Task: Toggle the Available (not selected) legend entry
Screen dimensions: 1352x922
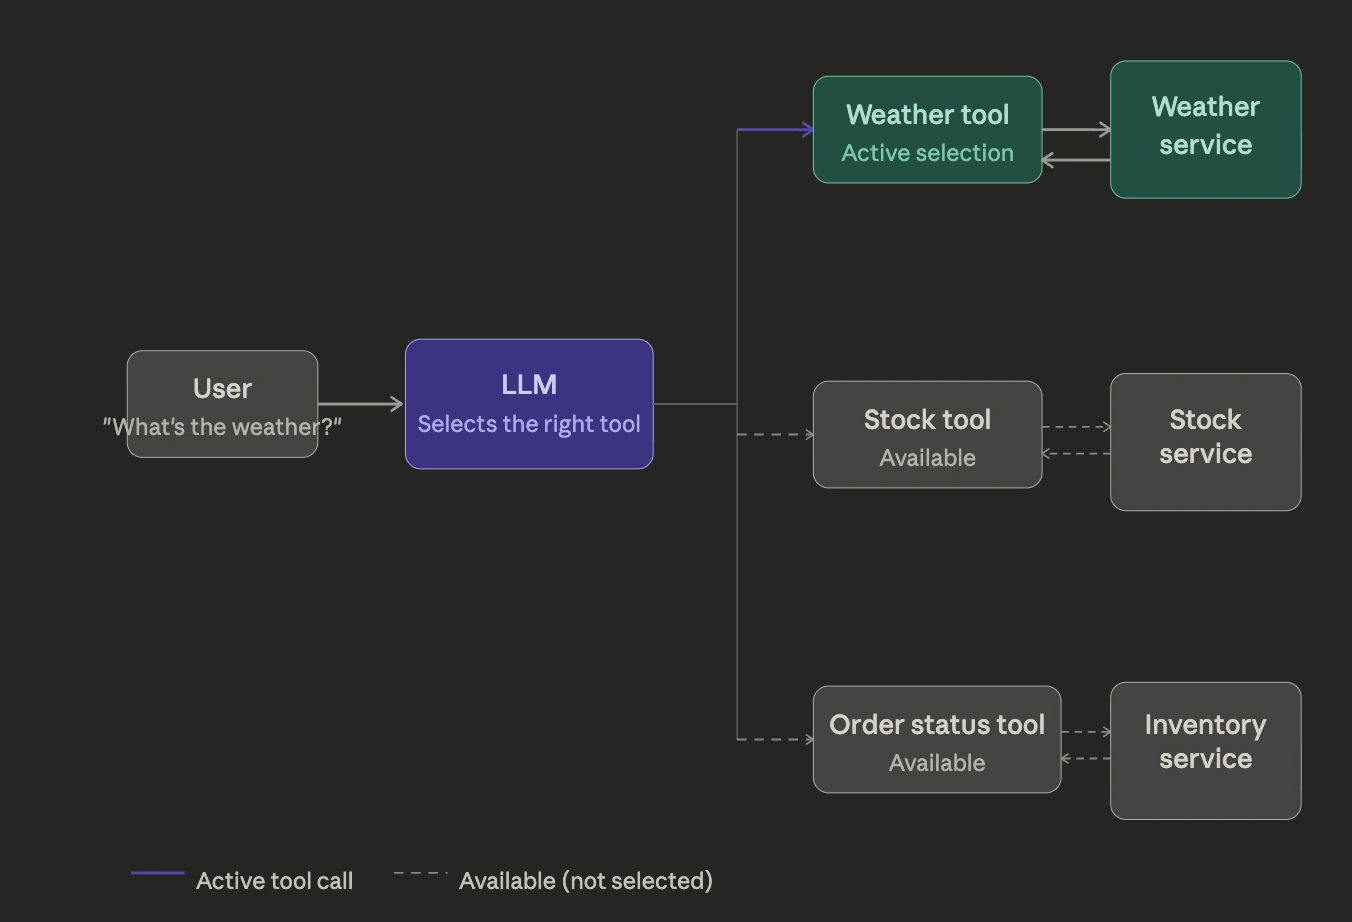Action: 585,880
